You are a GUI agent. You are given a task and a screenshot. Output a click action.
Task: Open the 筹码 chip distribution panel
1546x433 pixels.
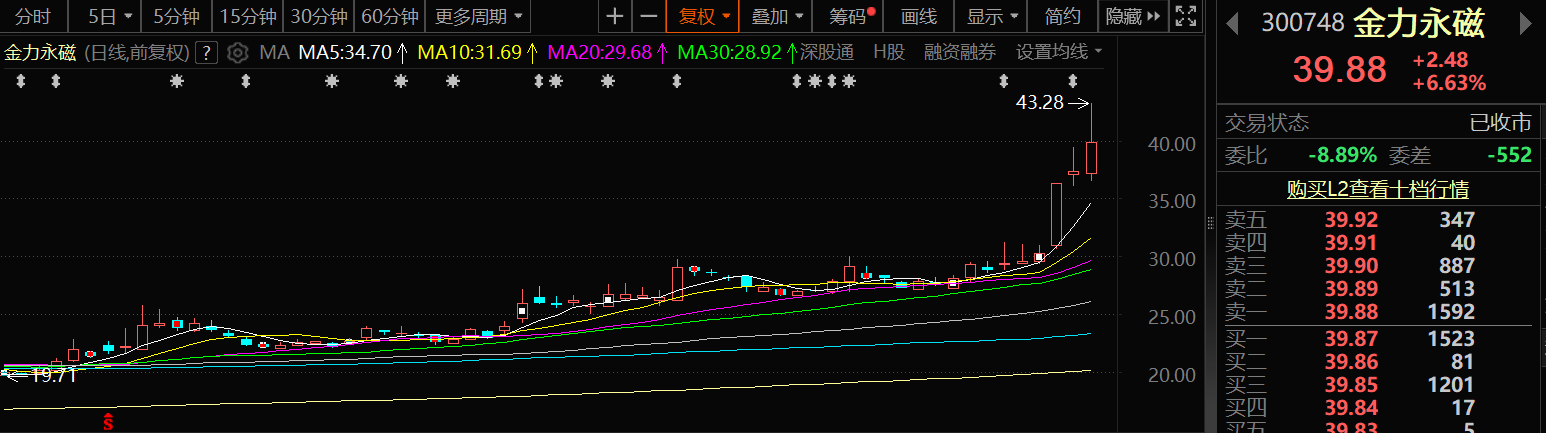point(849,16)
